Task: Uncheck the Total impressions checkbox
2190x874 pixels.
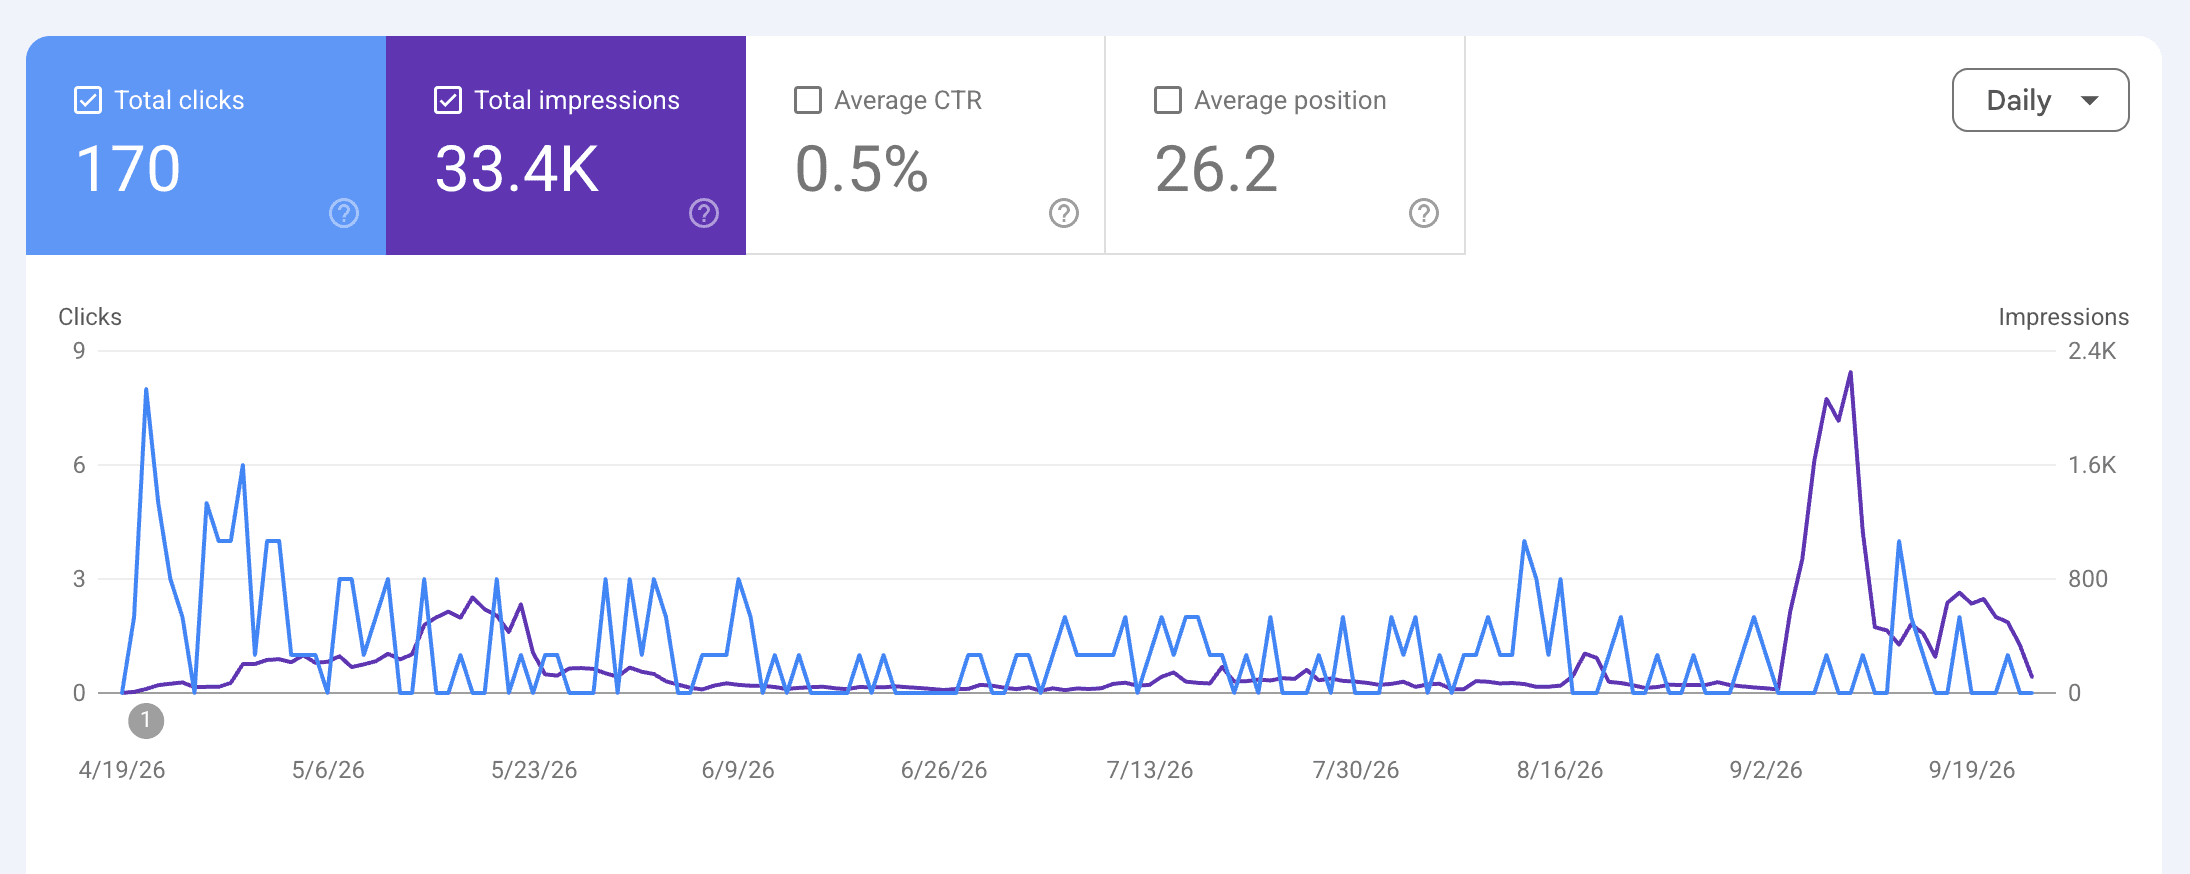Action: click(448, 100)
